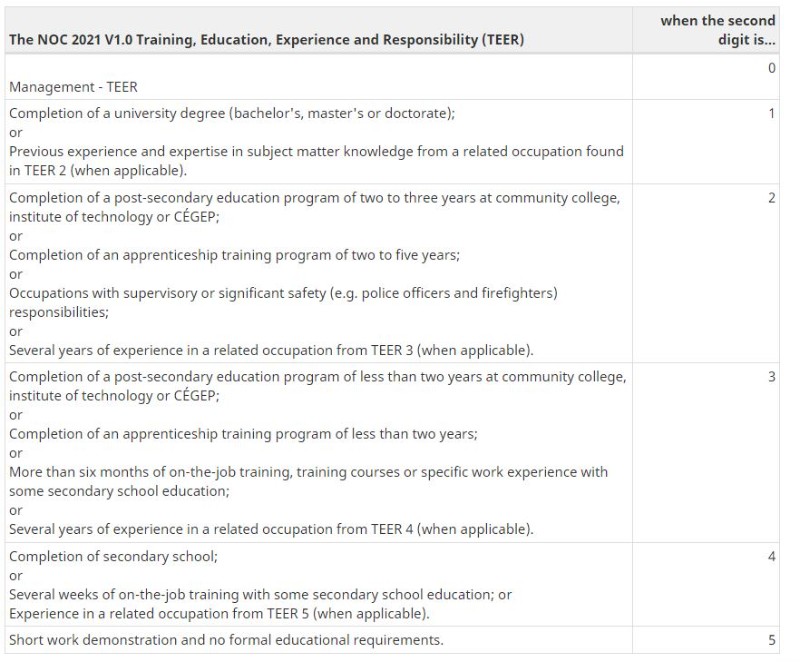800x662 pixels.
Task: Click digit 4 in the second column
Action: pos(771,556)
